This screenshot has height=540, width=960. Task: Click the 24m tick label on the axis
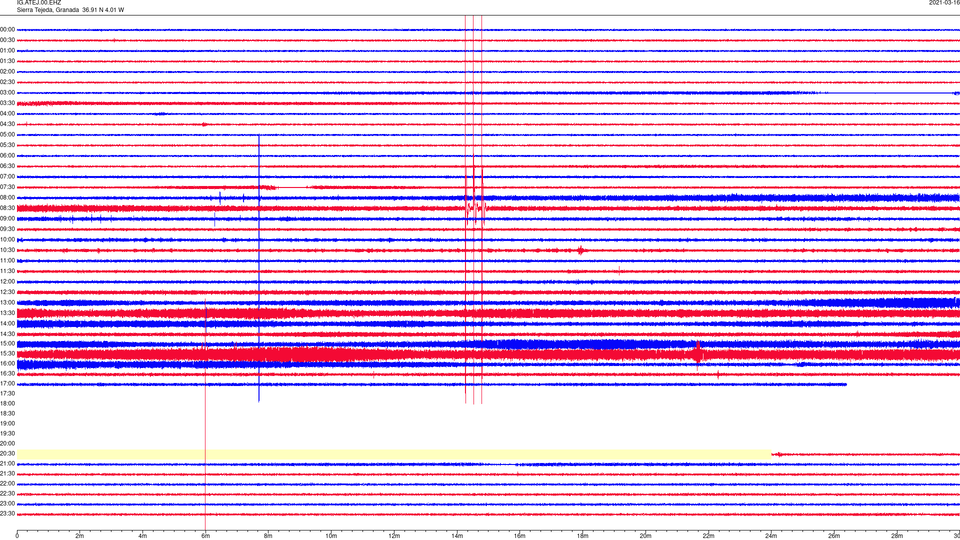[x=771, y=536]
